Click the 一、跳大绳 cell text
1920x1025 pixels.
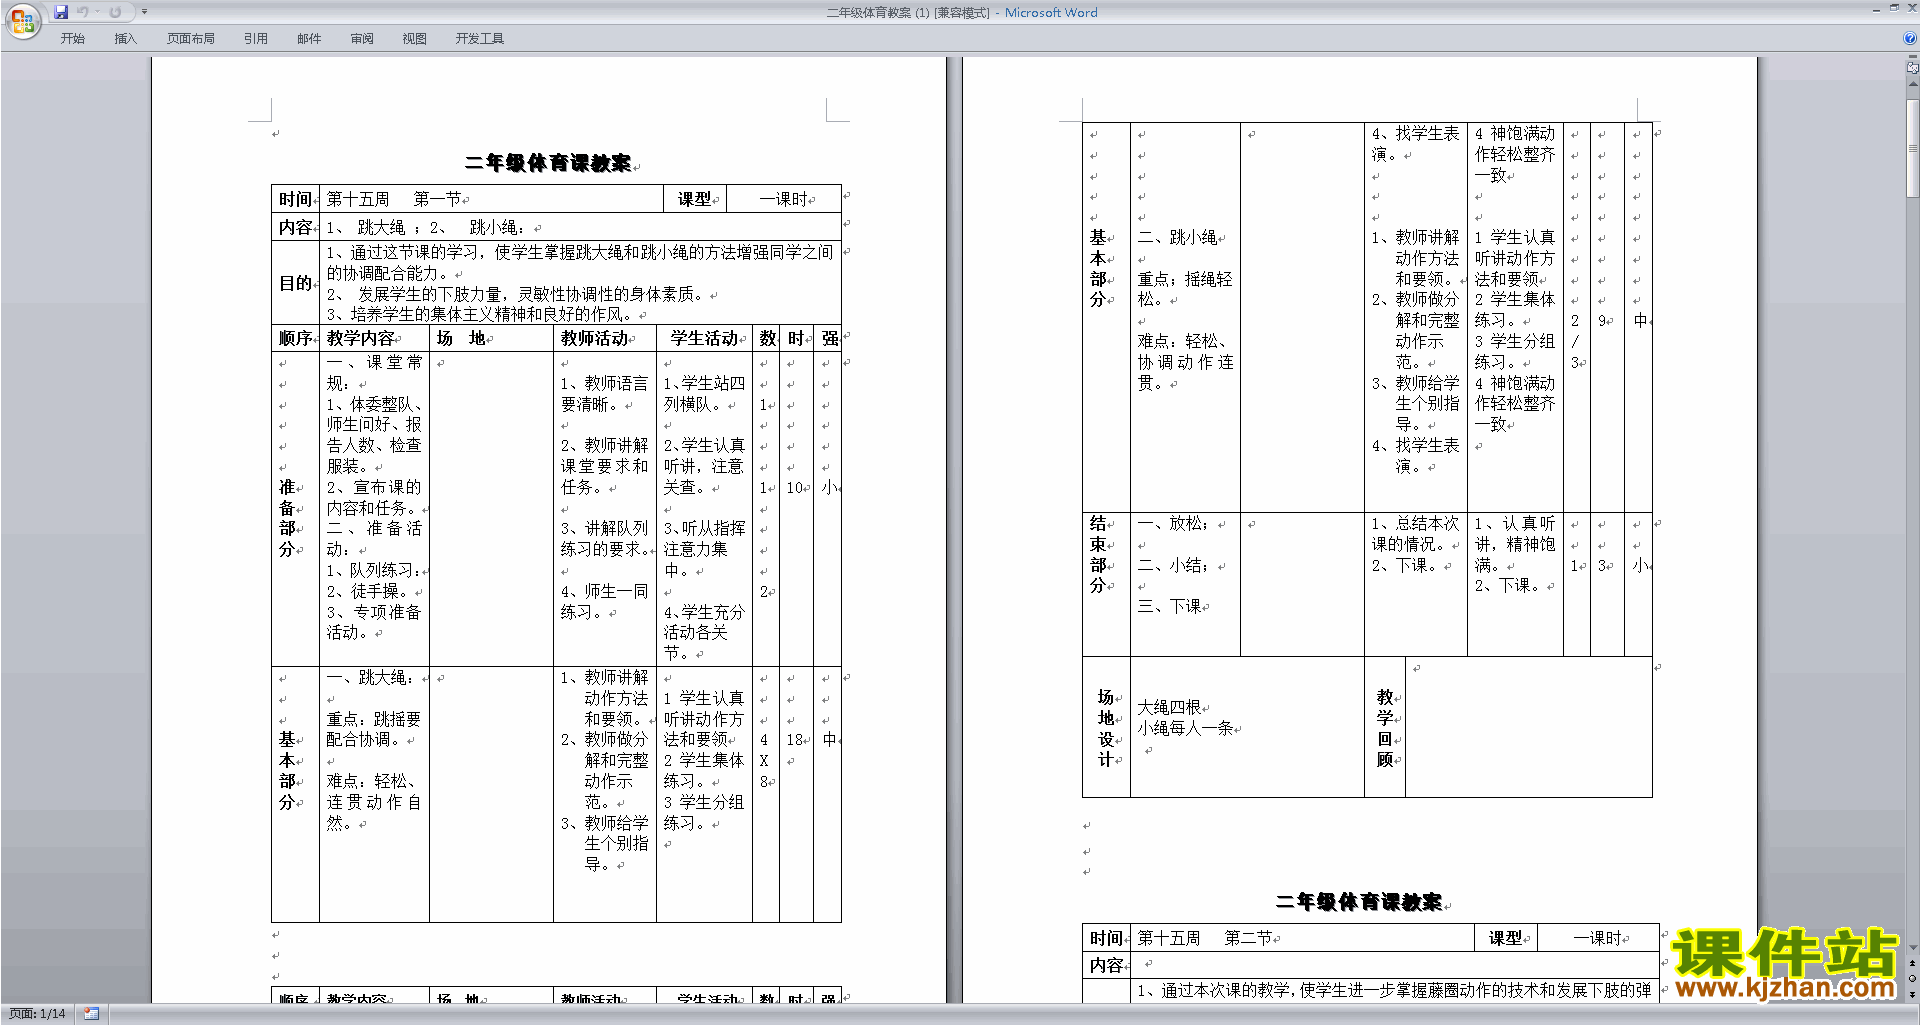(x=370, y=677)
